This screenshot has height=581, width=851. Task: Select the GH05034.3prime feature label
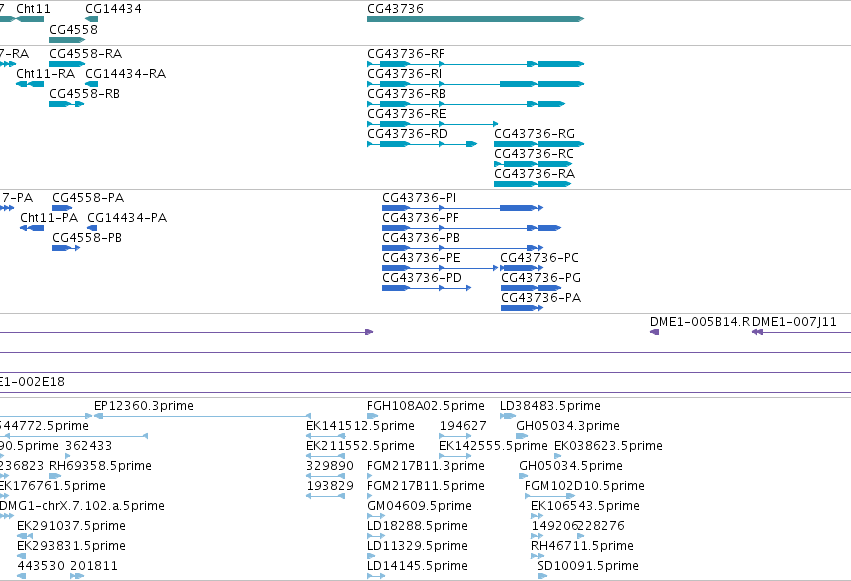click(x=568, y=426)
